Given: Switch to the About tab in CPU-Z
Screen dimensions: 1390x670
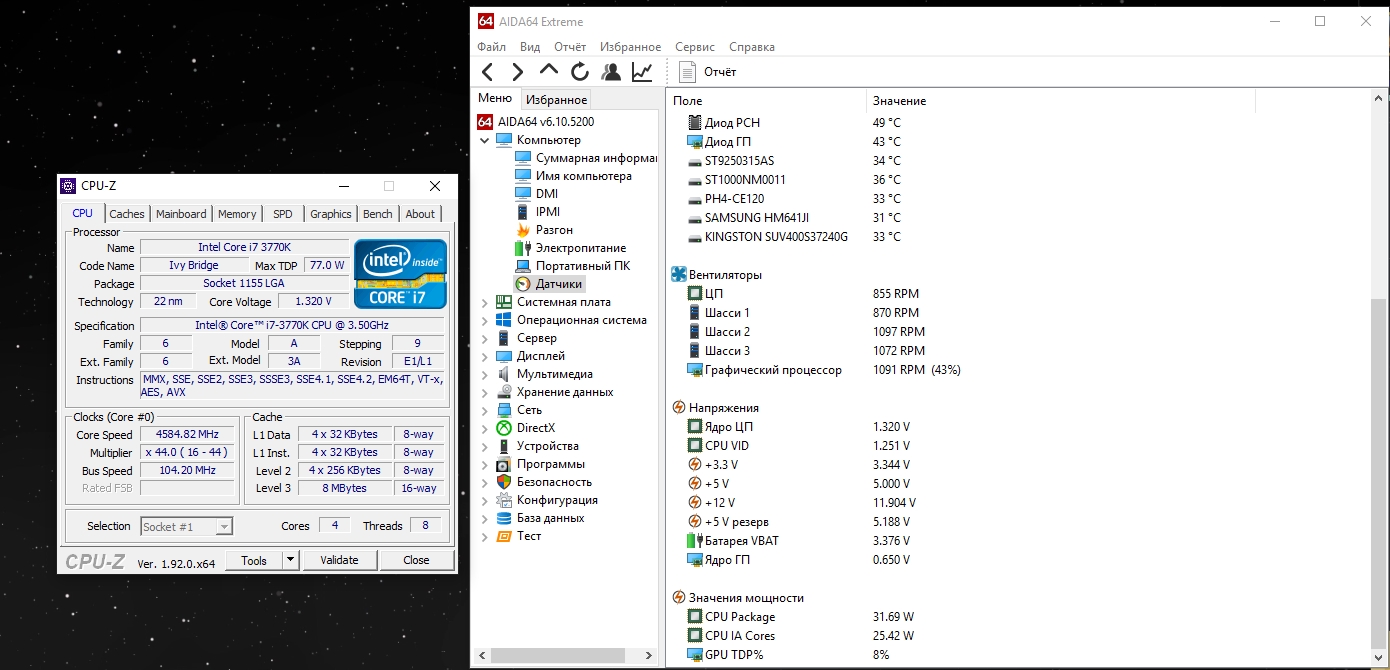Looking at the screenshot, I should click(x=420, y=214).
